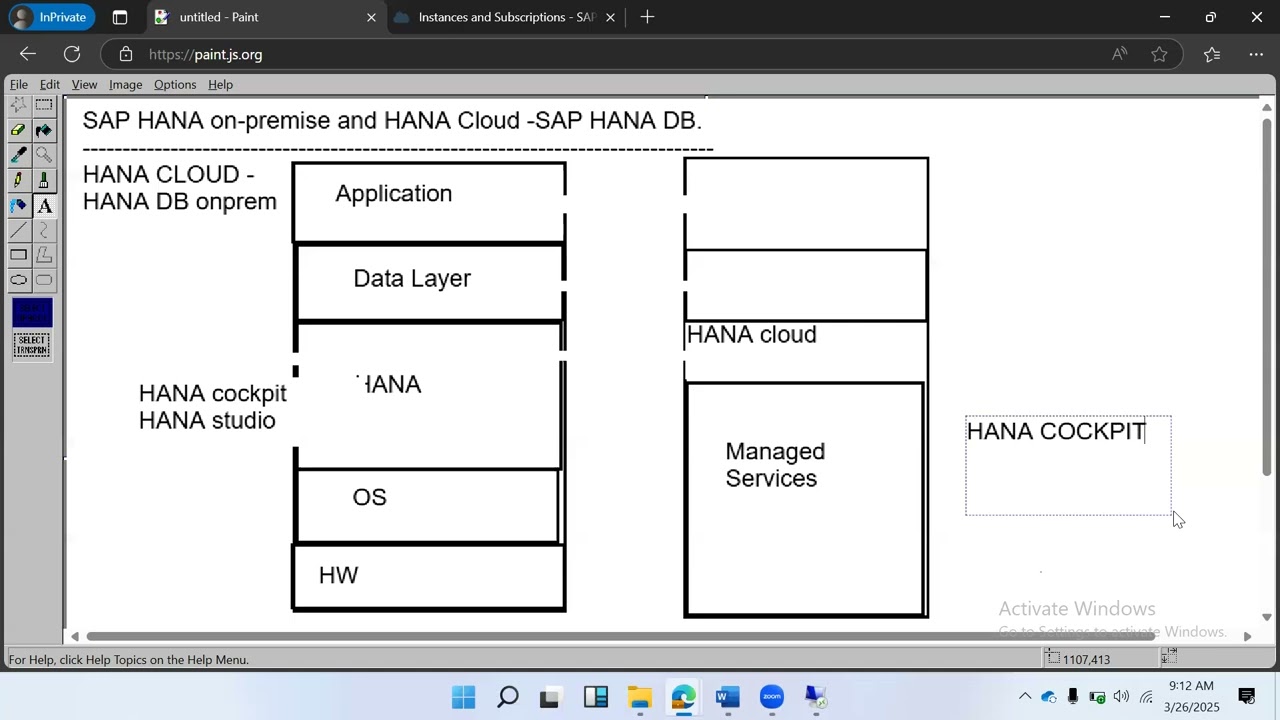Image resolution: width=1280 pixels, height=720 pixels.
Task: Click the vertical scrollbar up arrow
Action: click(1267, 107)
